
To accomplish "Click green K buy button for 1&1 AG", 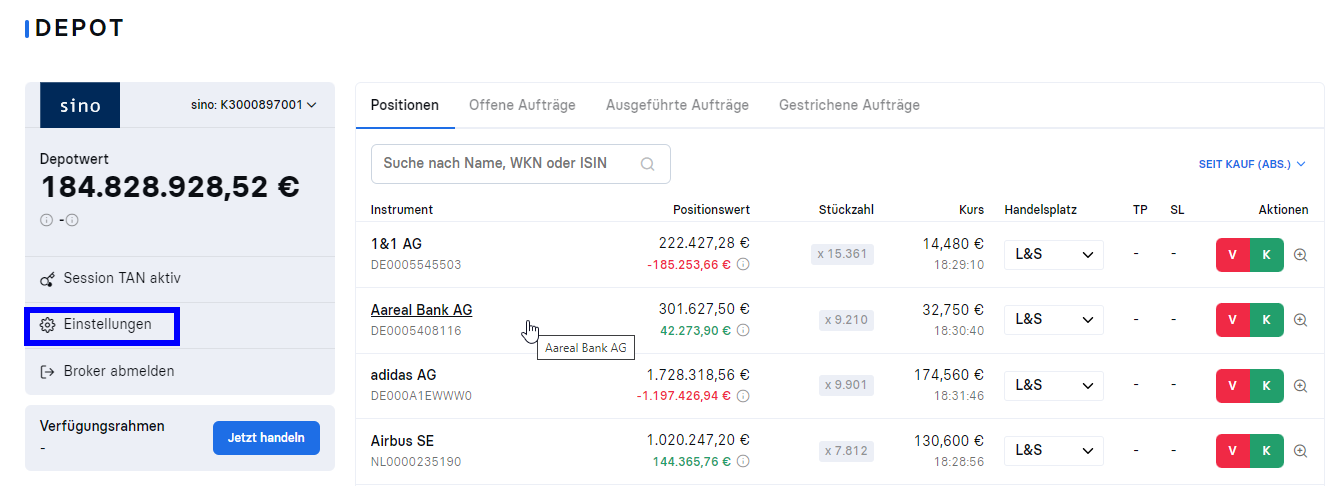I will coord(1267,255).
